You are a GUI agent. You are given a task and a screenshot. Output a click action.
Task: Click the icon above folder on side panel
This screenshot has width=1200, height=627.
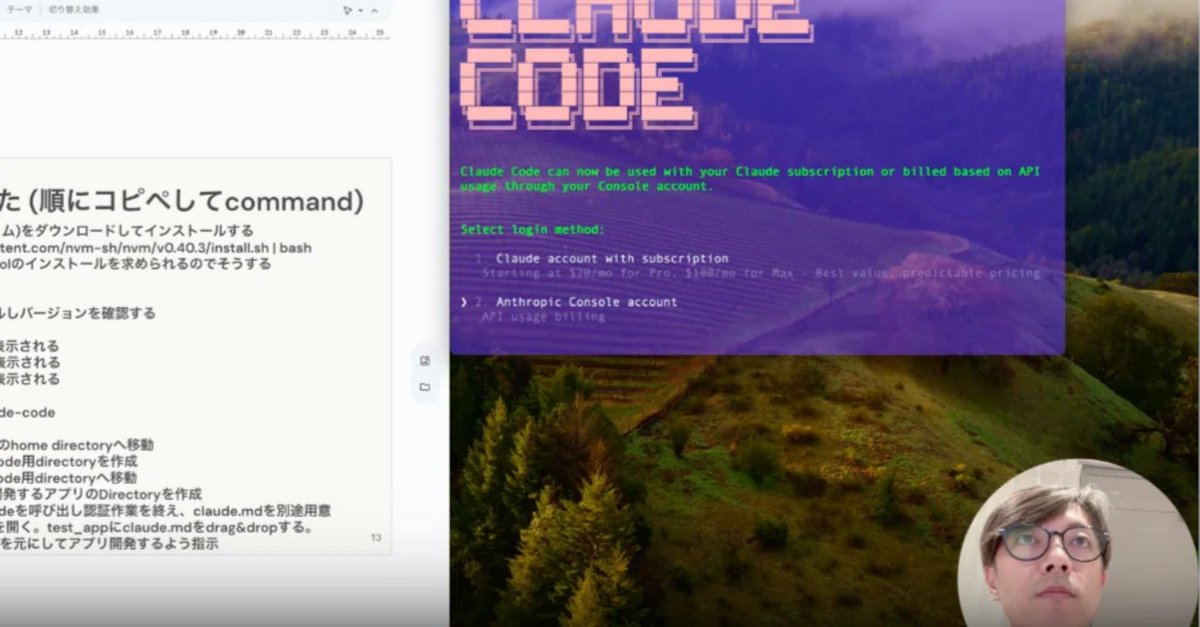click(425, 360)
